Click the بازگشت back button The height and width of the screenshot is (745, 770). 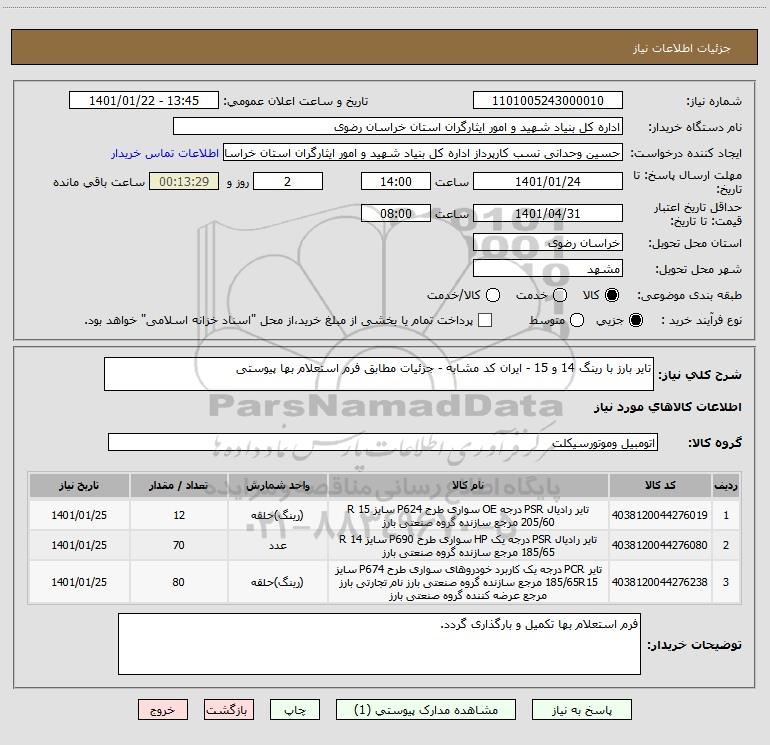click(229, 710)
